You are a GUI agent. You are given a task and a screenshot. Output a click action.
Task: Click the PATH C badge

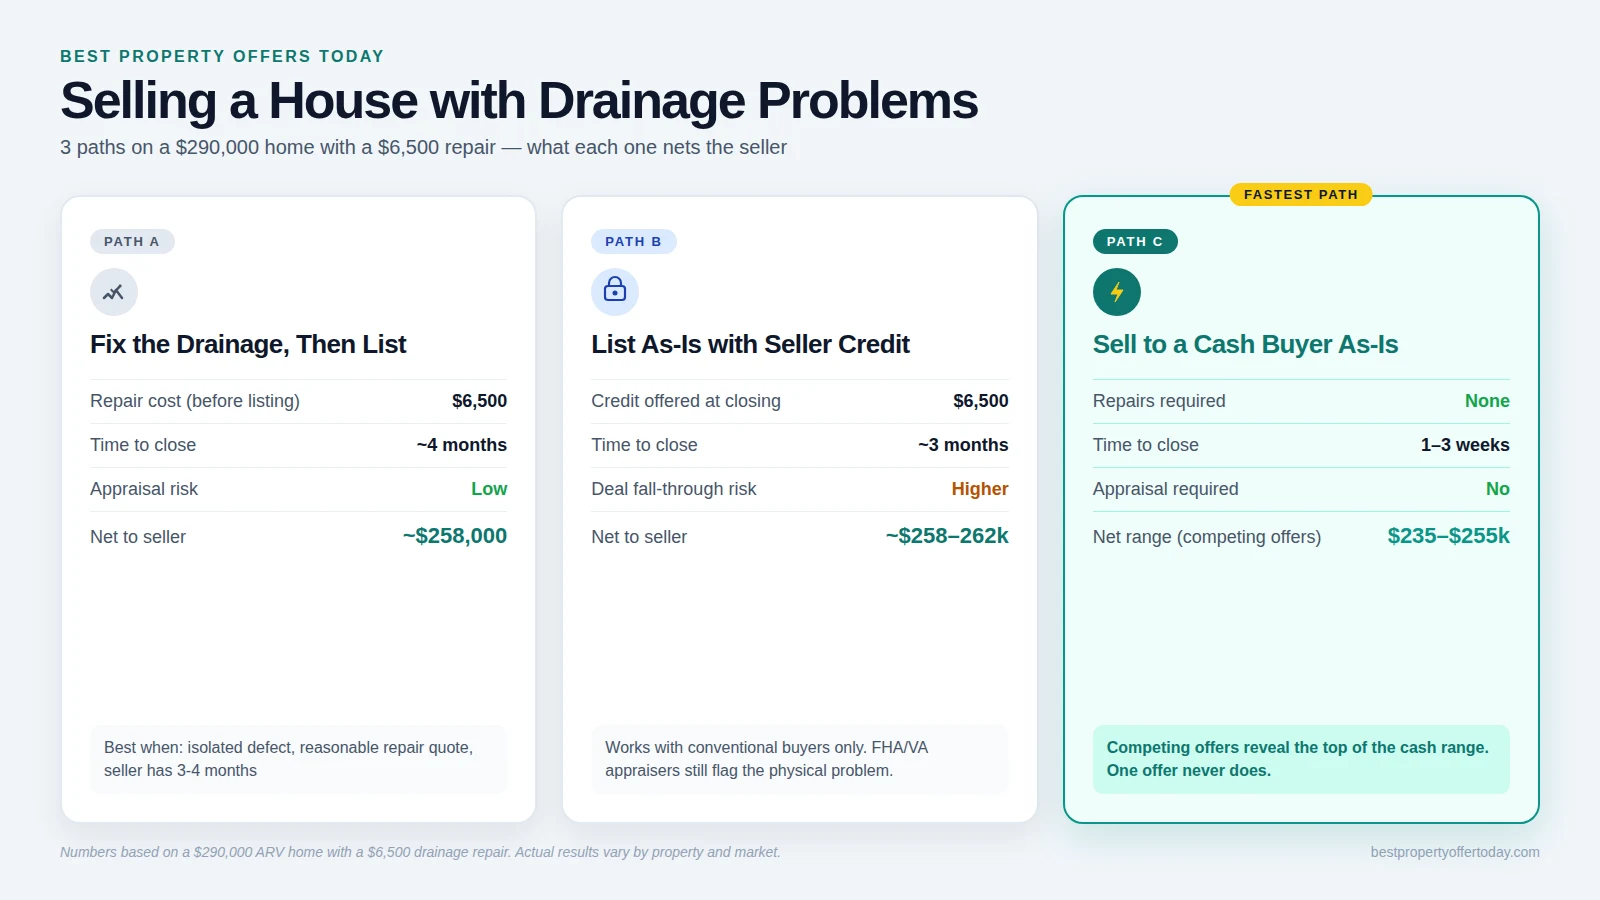1135,241
